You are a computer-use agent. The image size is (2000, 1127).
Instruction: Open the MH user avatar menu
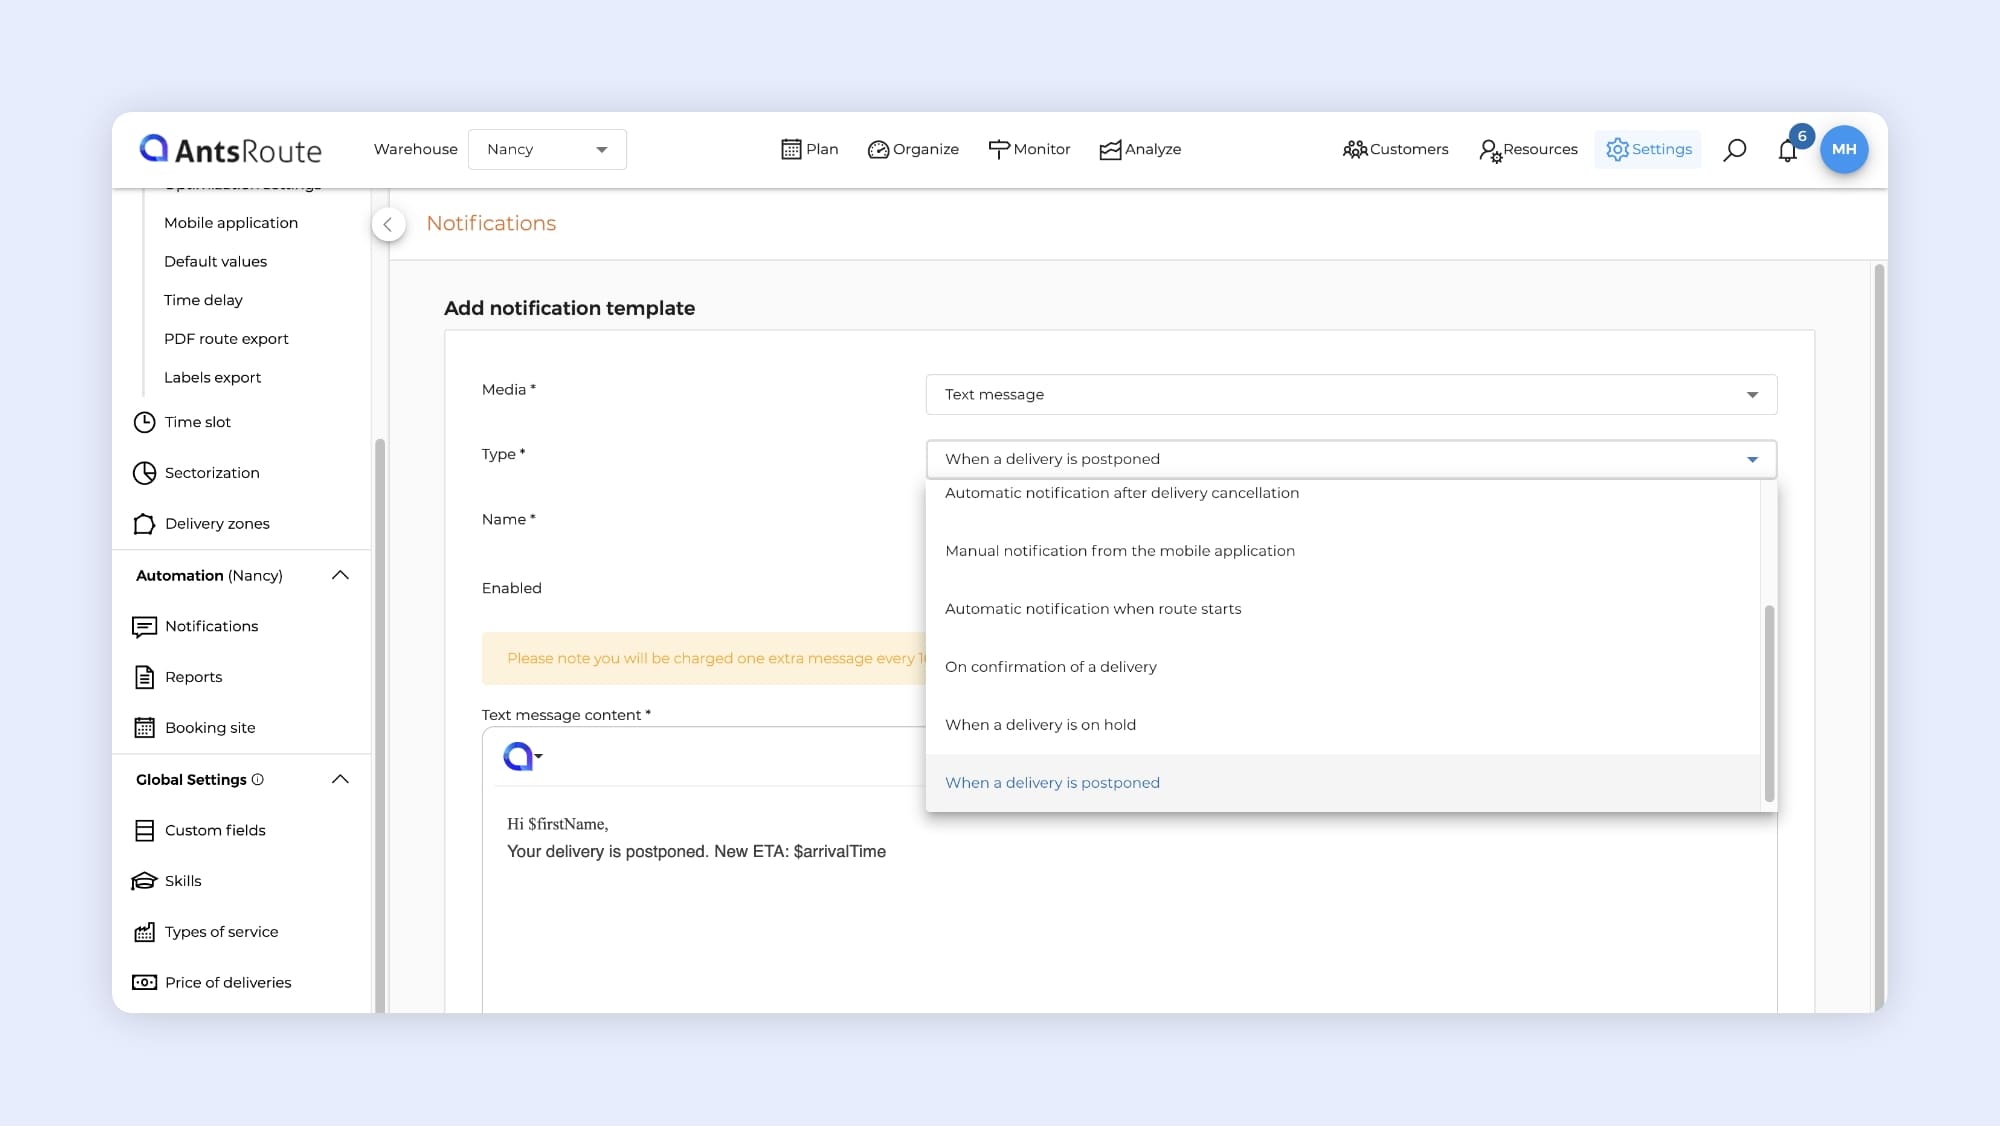(1844, 149)
